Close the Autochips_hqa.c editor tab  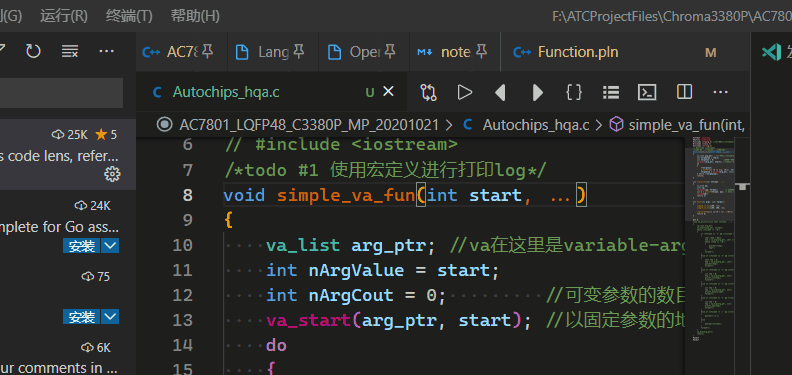pos(388,91)
